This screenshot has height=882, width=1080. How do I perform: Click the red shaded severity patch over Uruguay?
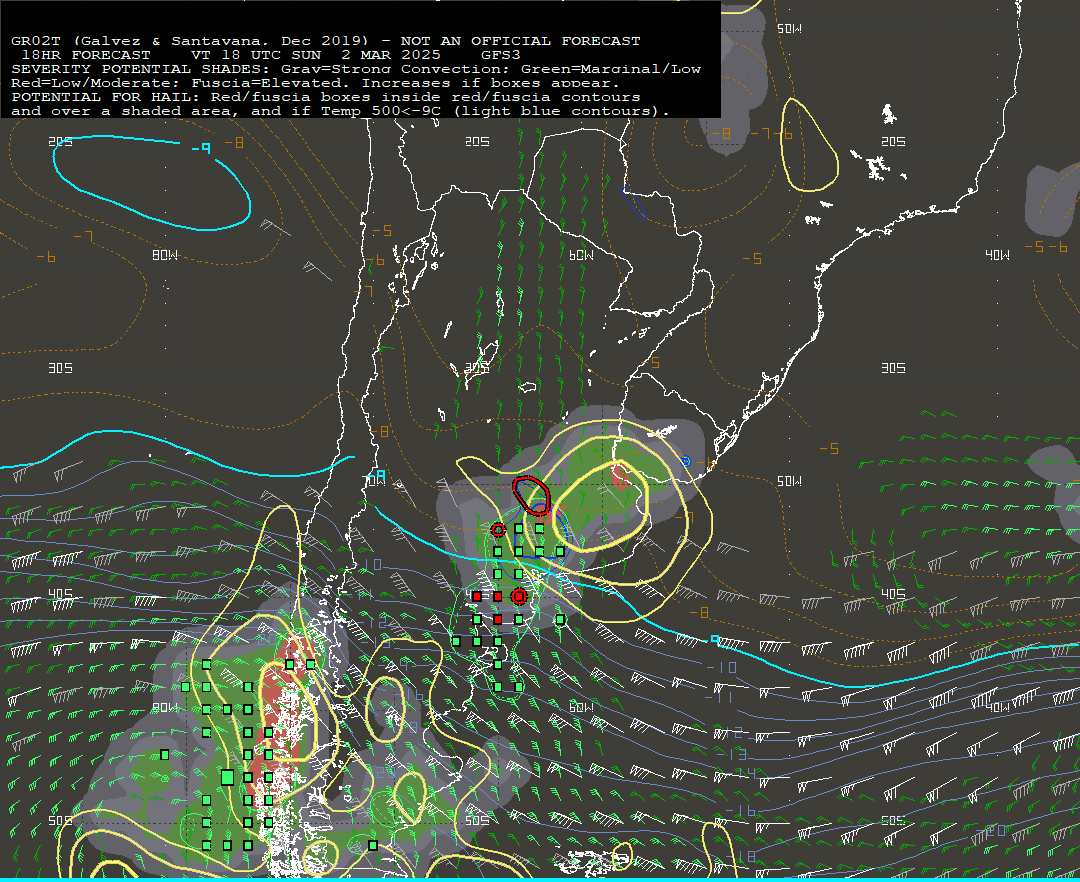click(x=620, y=475)
